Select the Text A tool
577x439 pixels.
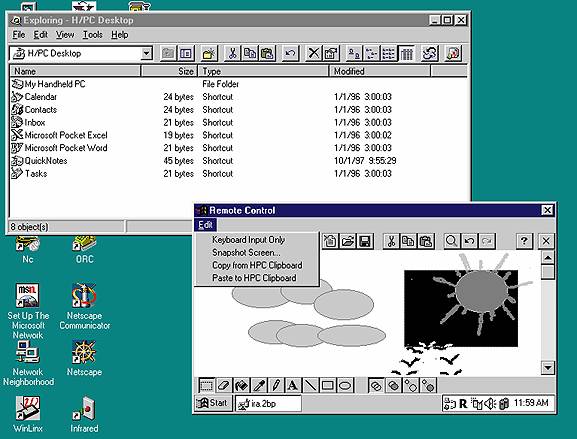tap(293, 386)
